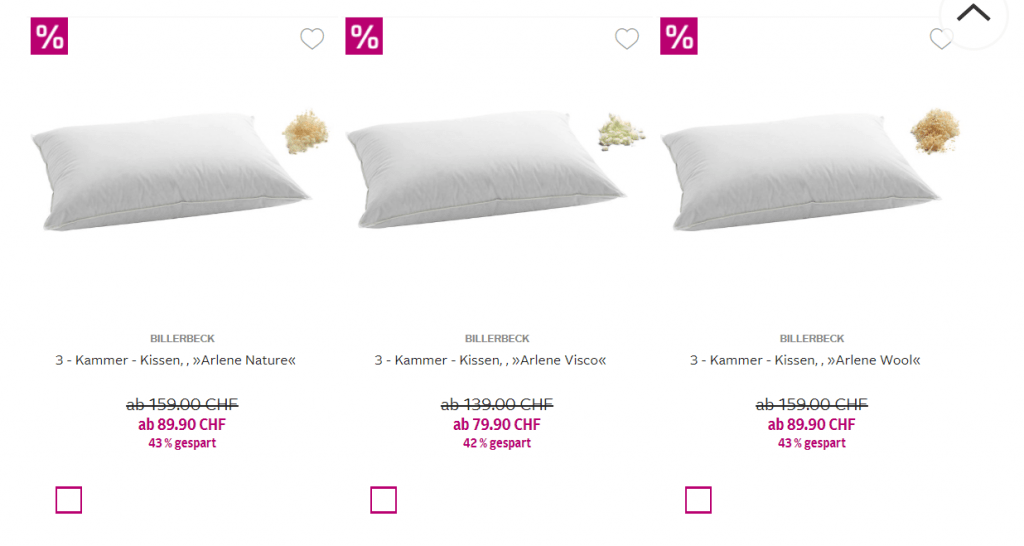Click the heart icon for Arlene Visco

pyautogui.click(x=627, y=39)
